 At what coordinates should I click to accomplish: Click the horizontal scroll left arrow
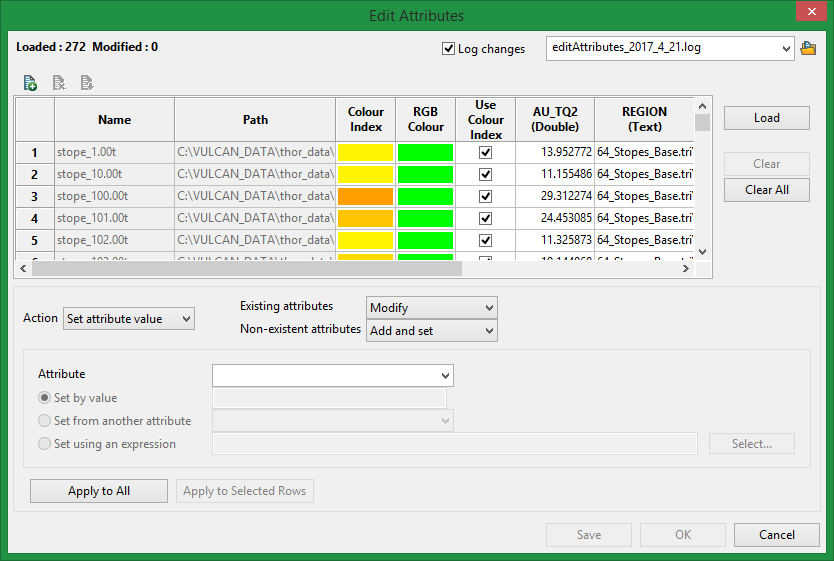(x=23, y=269)
